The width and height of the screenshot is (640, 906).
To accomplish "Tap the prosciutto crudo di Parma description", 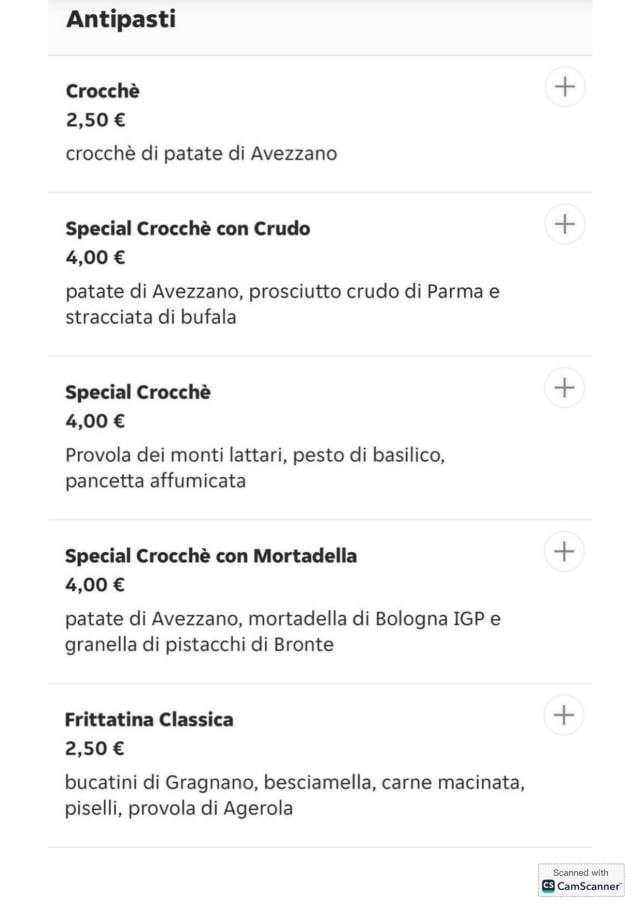I will point(282,304).
